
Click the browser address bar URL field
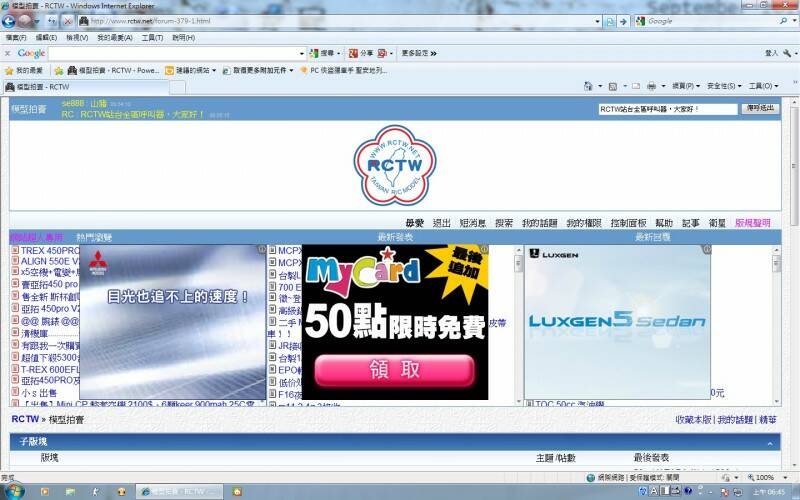point(337,21)
